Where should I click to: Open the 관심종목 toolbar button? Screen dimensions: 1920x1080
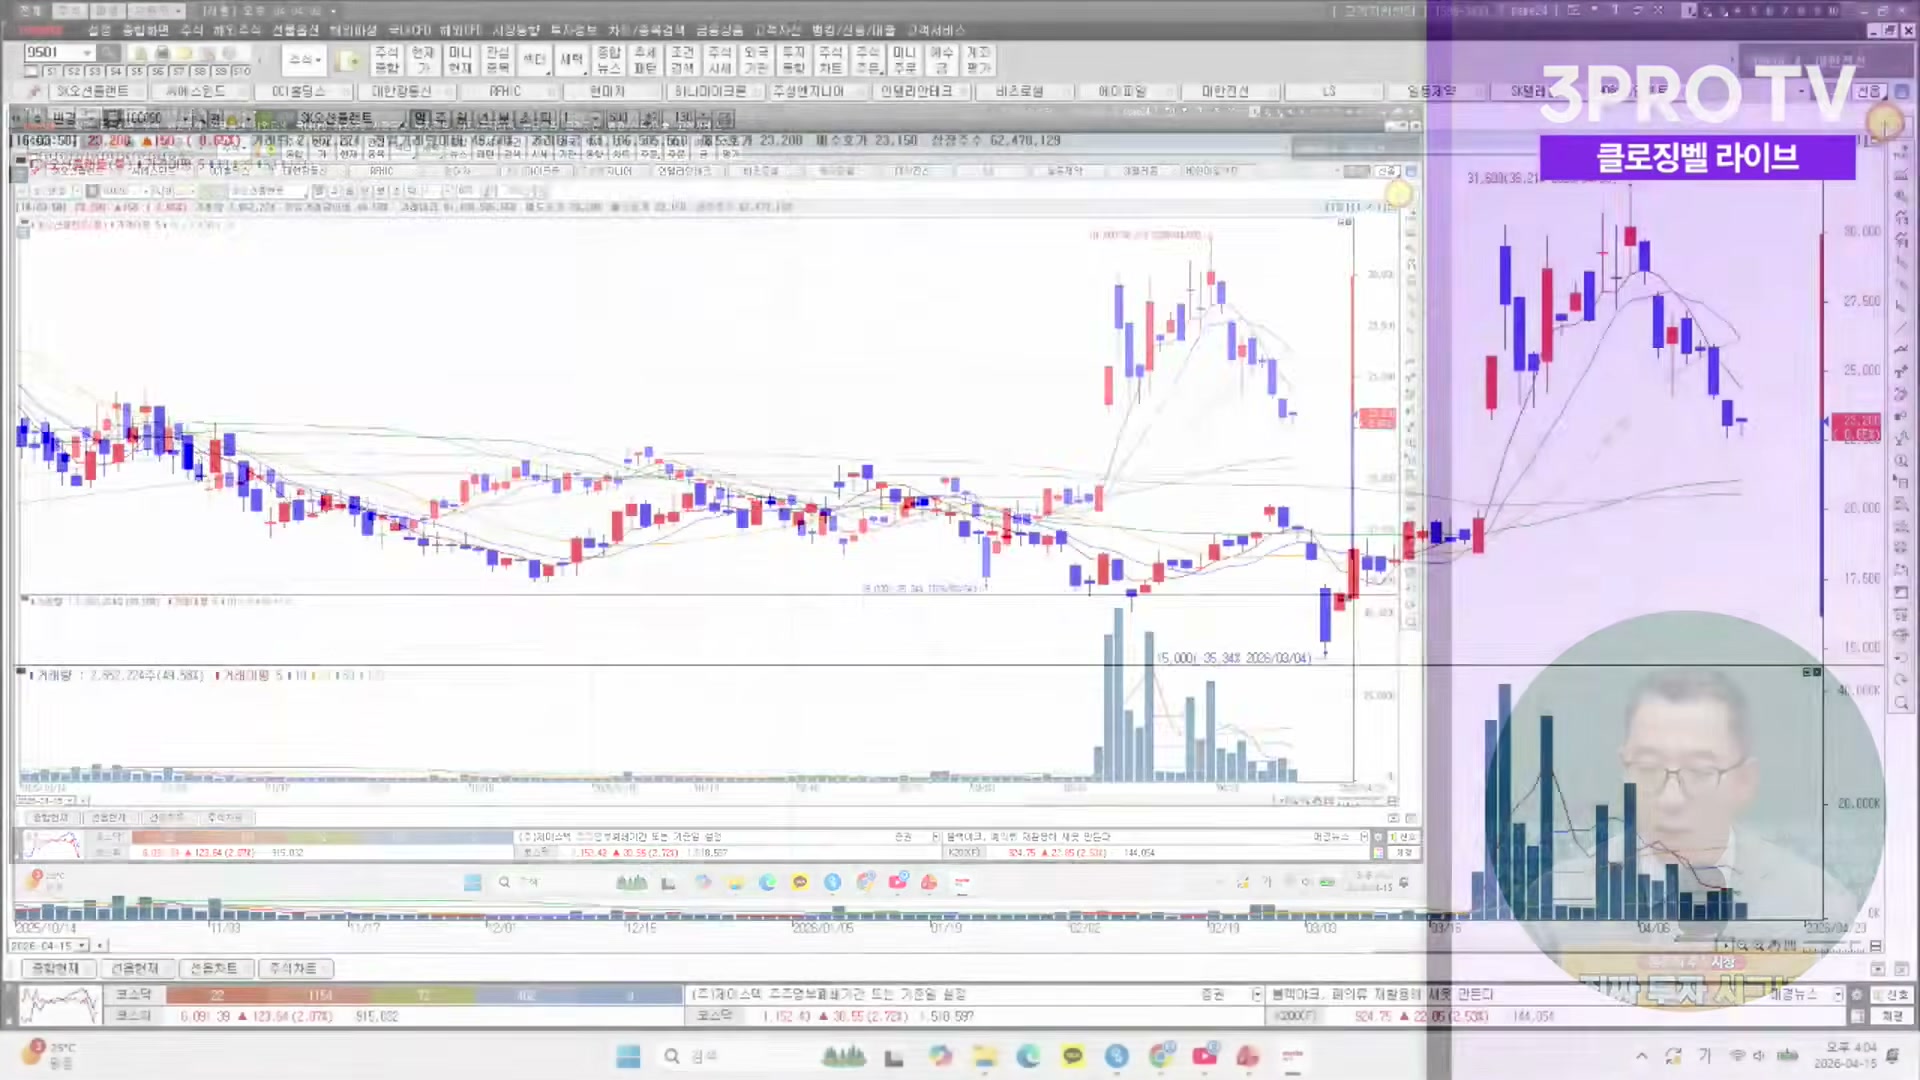coord(497,60)
